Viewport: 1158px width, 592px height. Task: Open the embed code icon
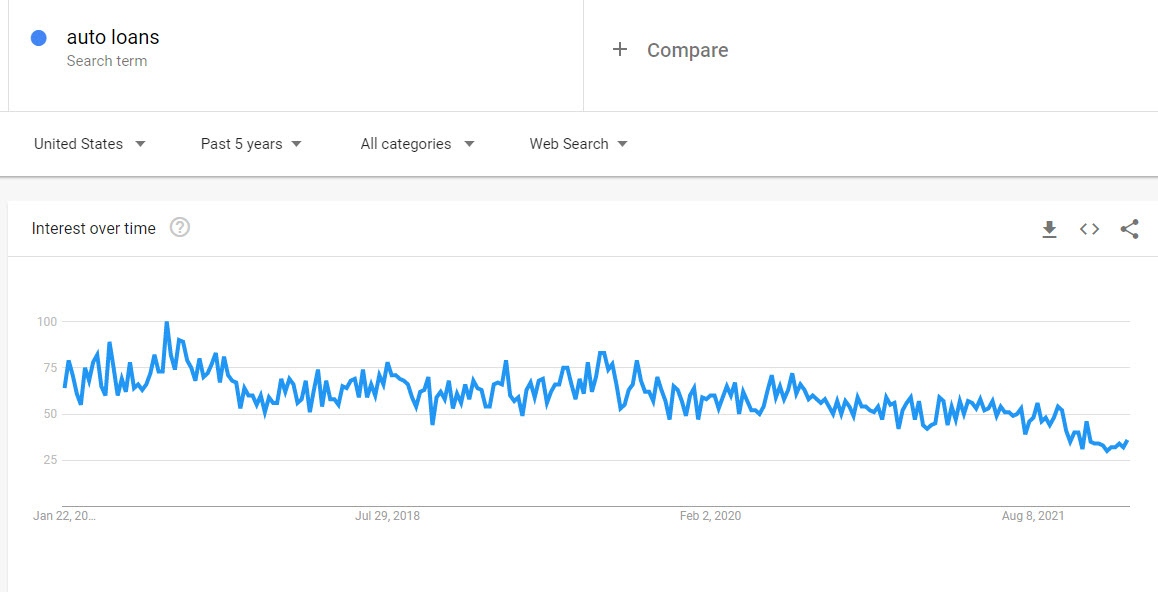coord(1089,230)
